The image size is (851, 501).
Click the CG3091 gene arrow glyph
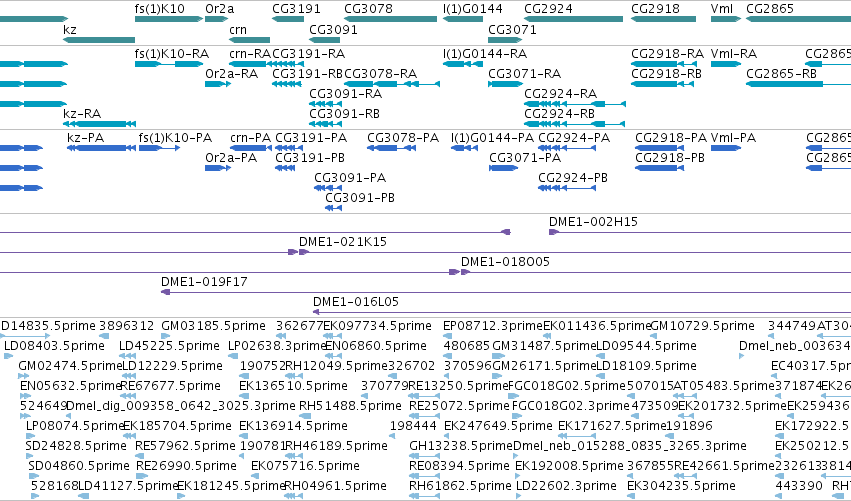tap(325, 40)
